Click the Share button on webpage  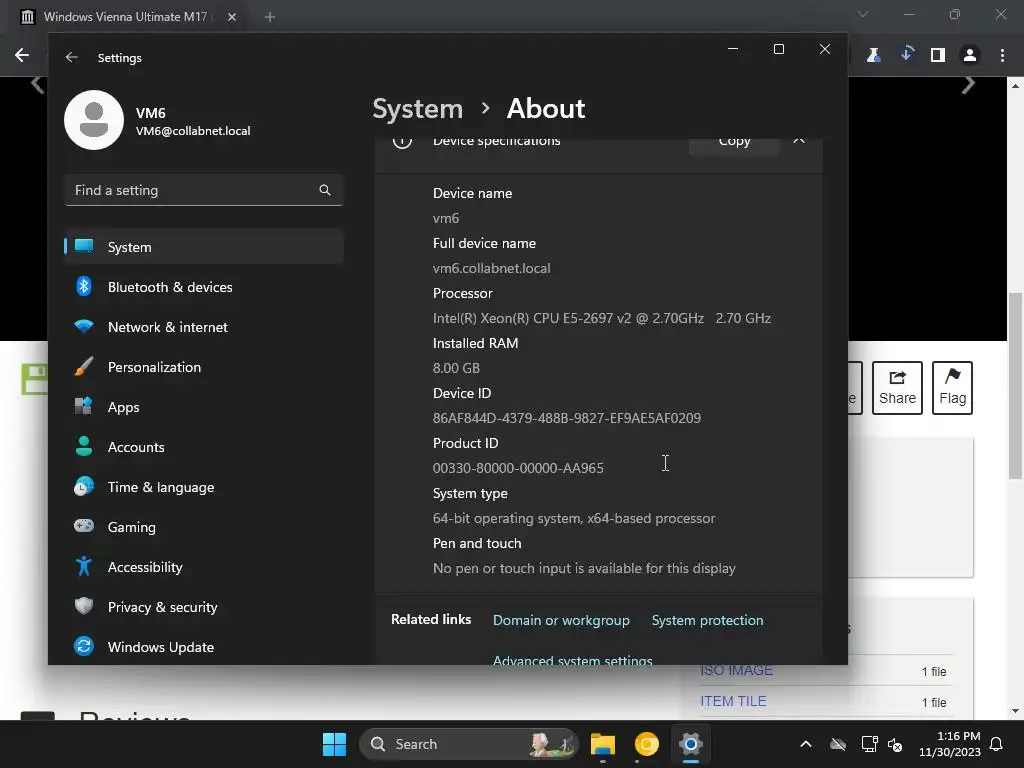pyautogui.click(x=897, y=388)
